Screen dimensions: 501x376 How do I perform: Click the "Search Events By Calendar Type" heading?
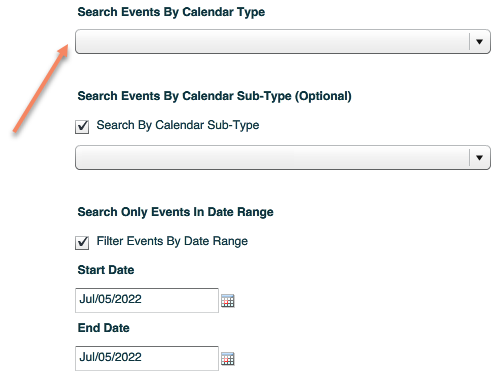pyautogui.click(x=171, y=12)
